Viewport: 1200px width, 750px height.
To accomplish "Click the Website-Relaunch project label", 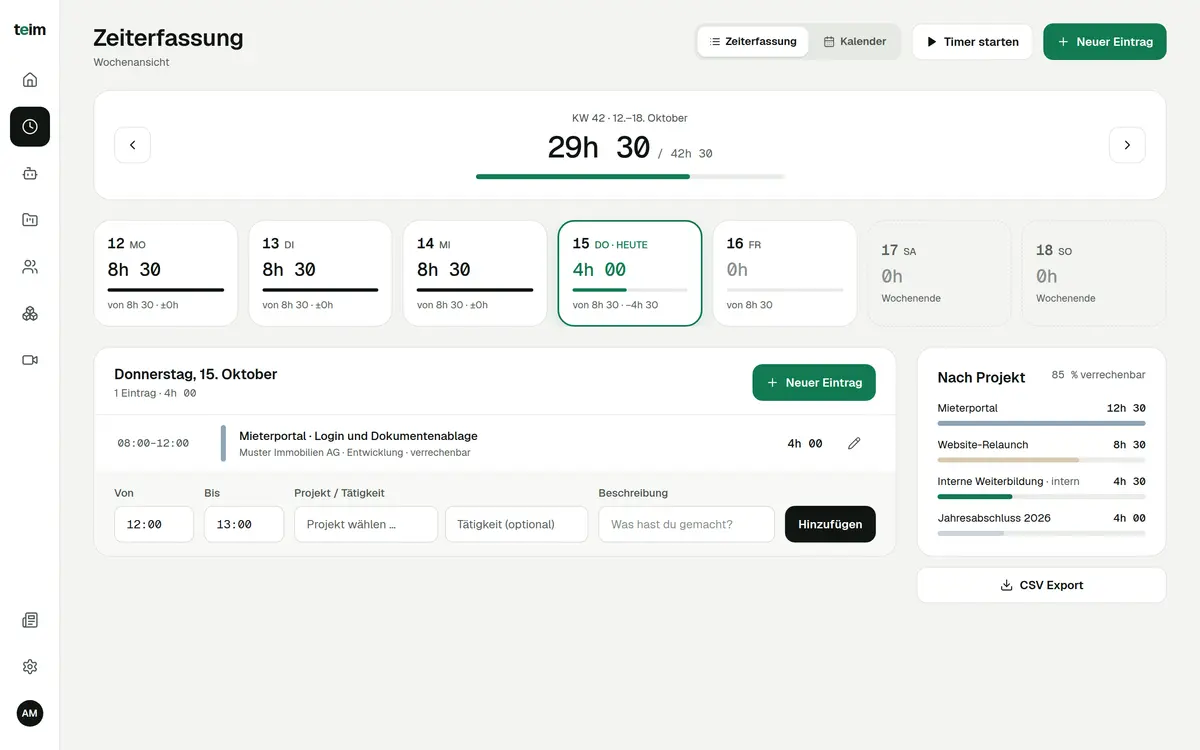I will coord(983,444).
